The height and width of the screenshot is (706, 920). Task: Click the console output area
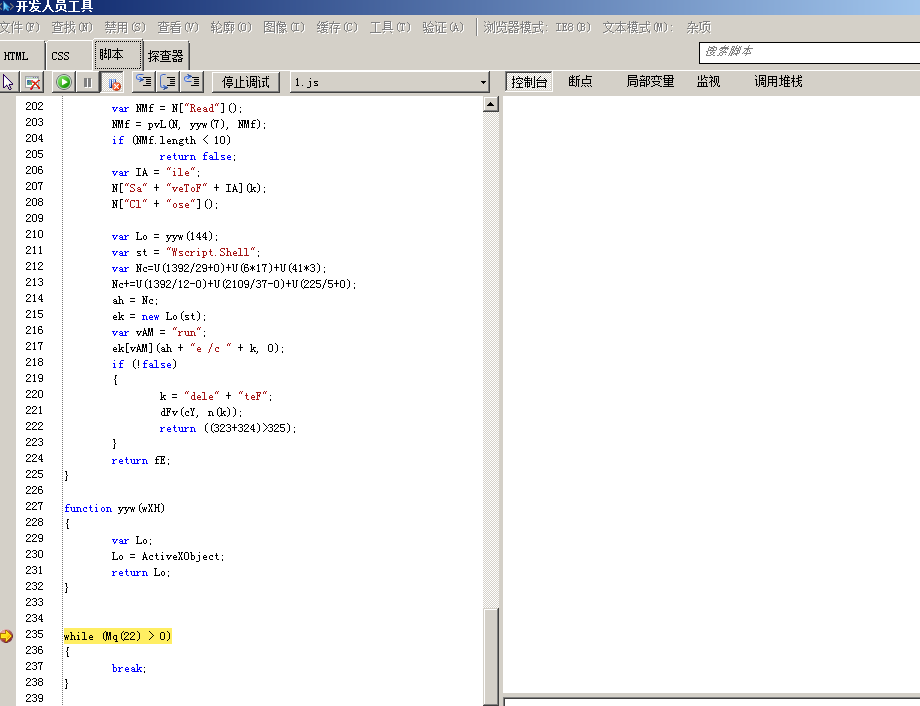pyautogui.click(x=711, y=393)
